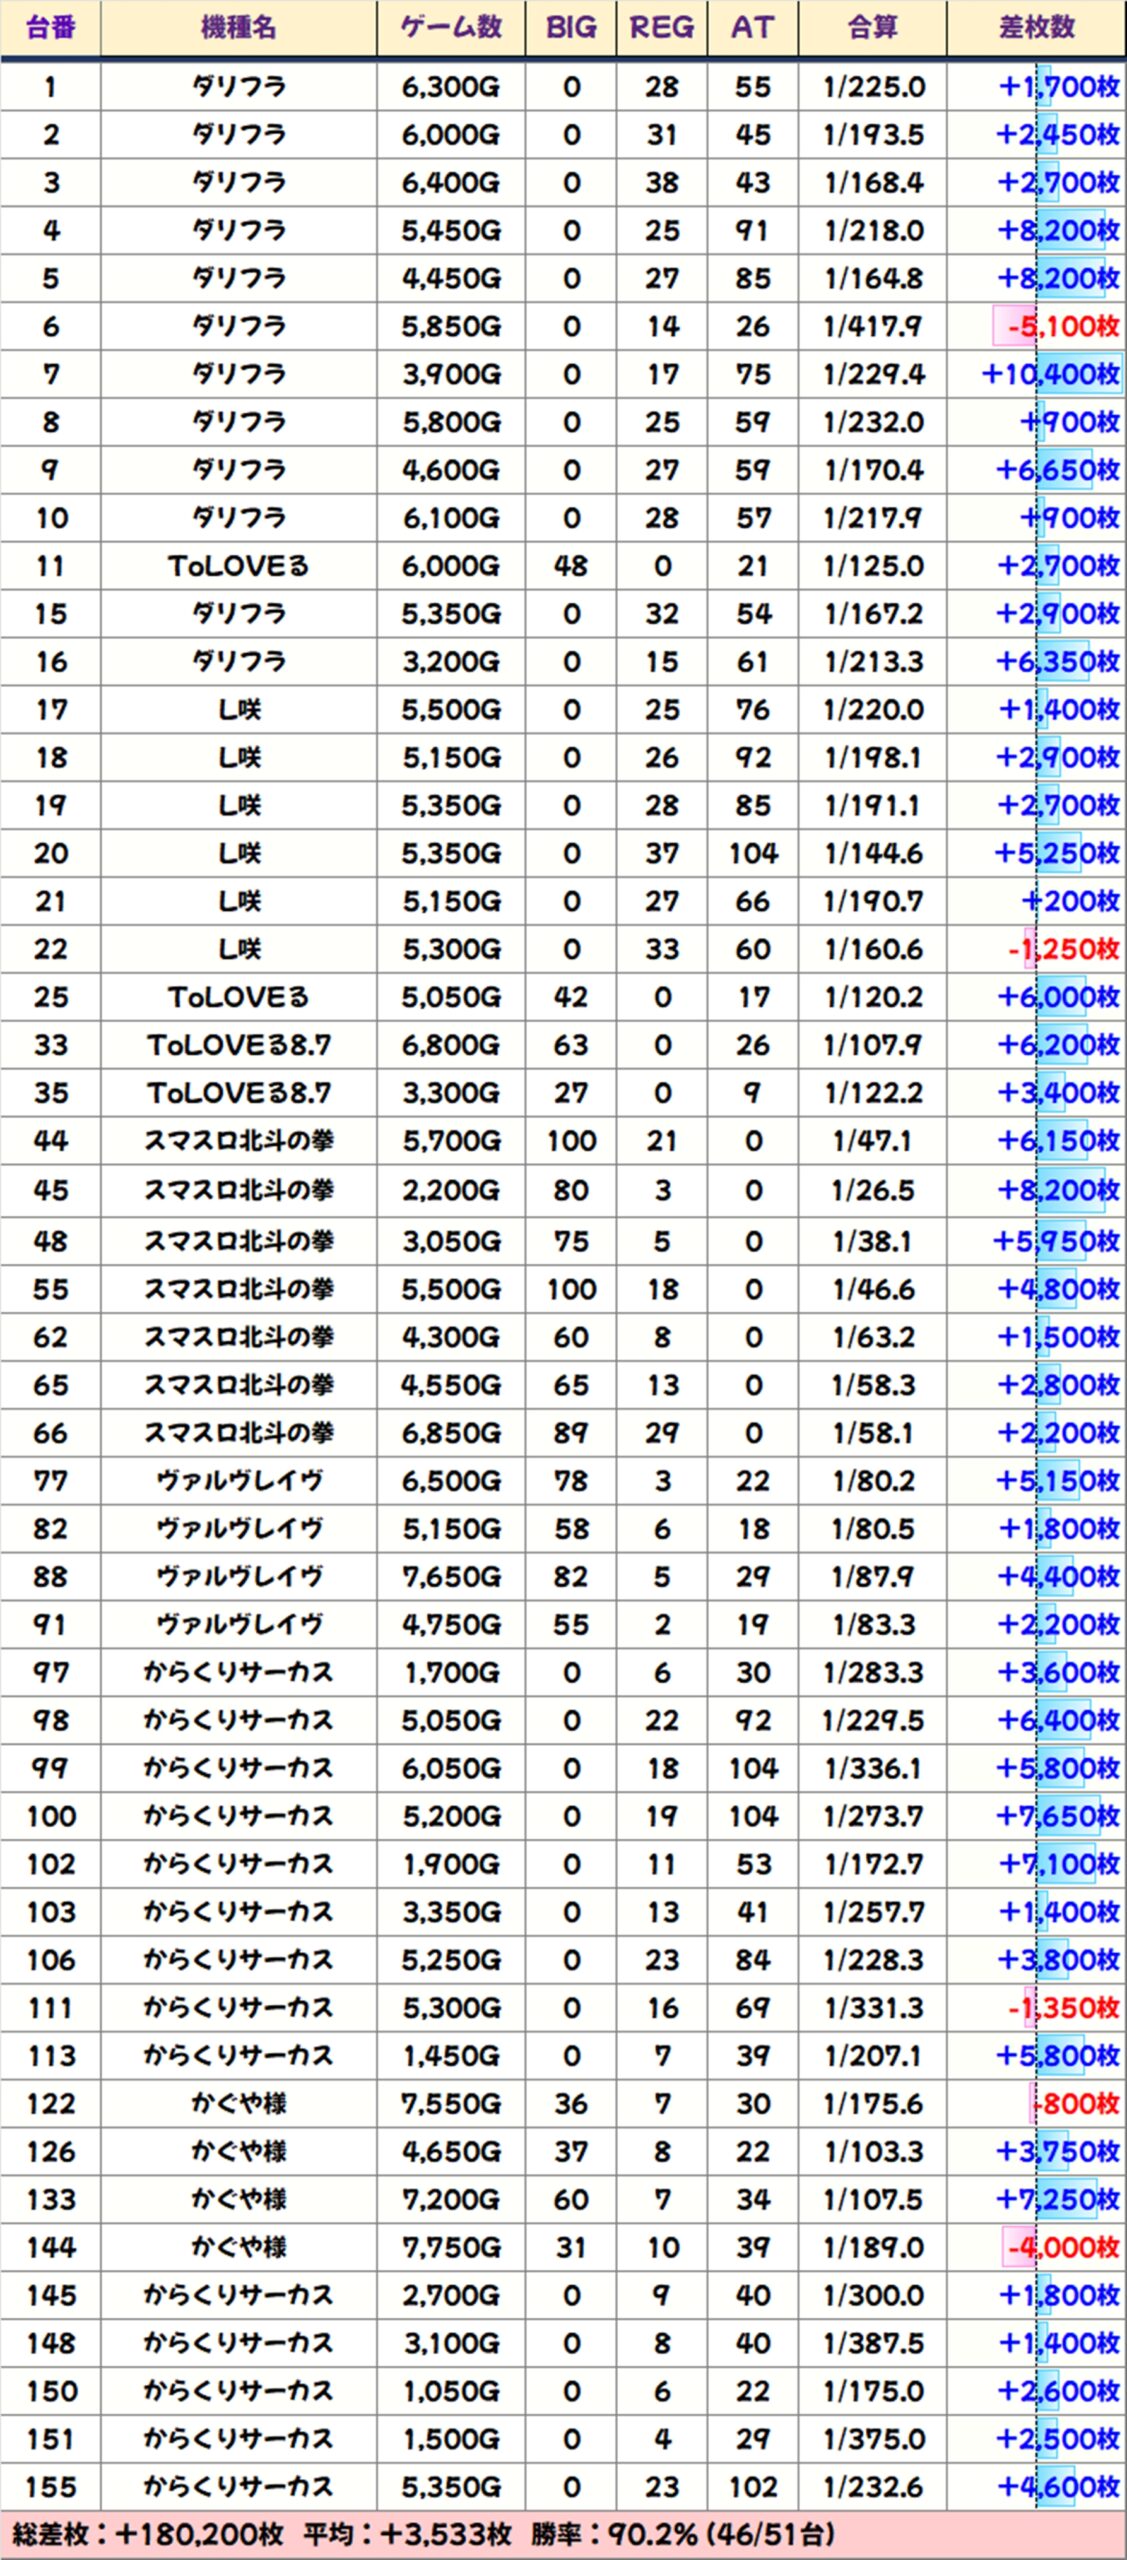Select the +5,950枚 value in row 48

click(1056, 1241)
